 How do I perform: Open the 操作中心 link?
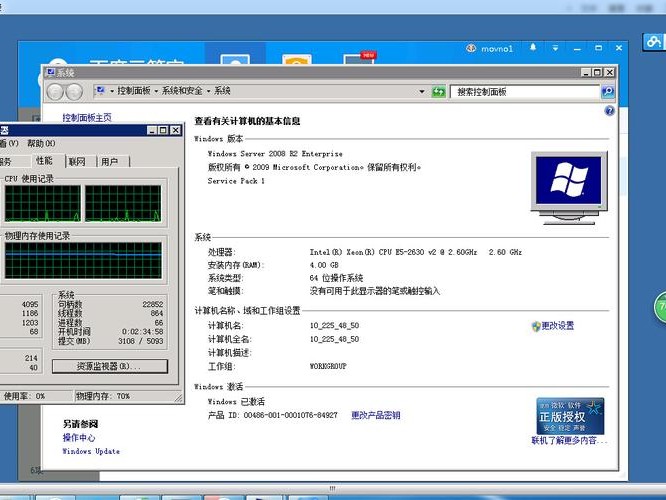pos(79,438)
